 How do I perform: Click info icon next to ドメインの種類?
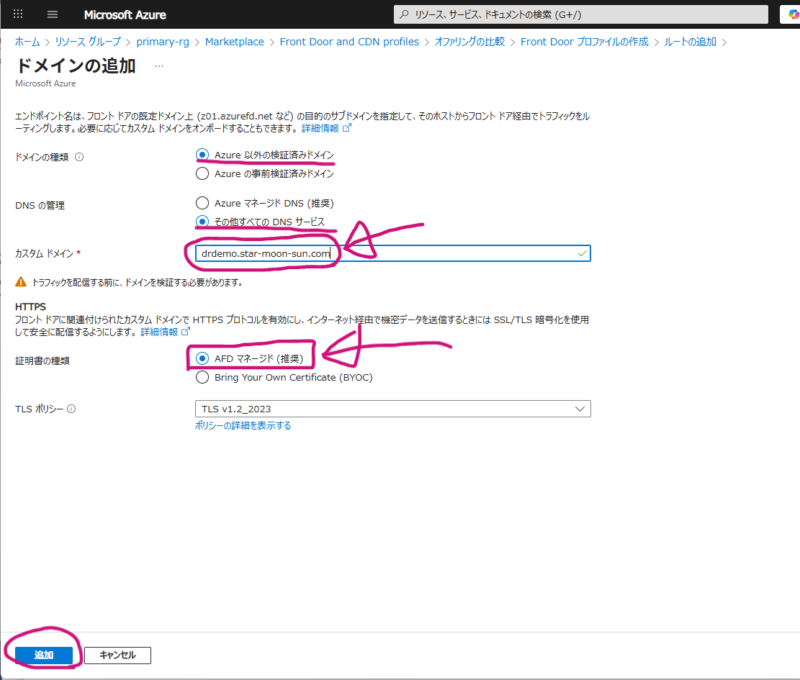(x=80, y=157)
